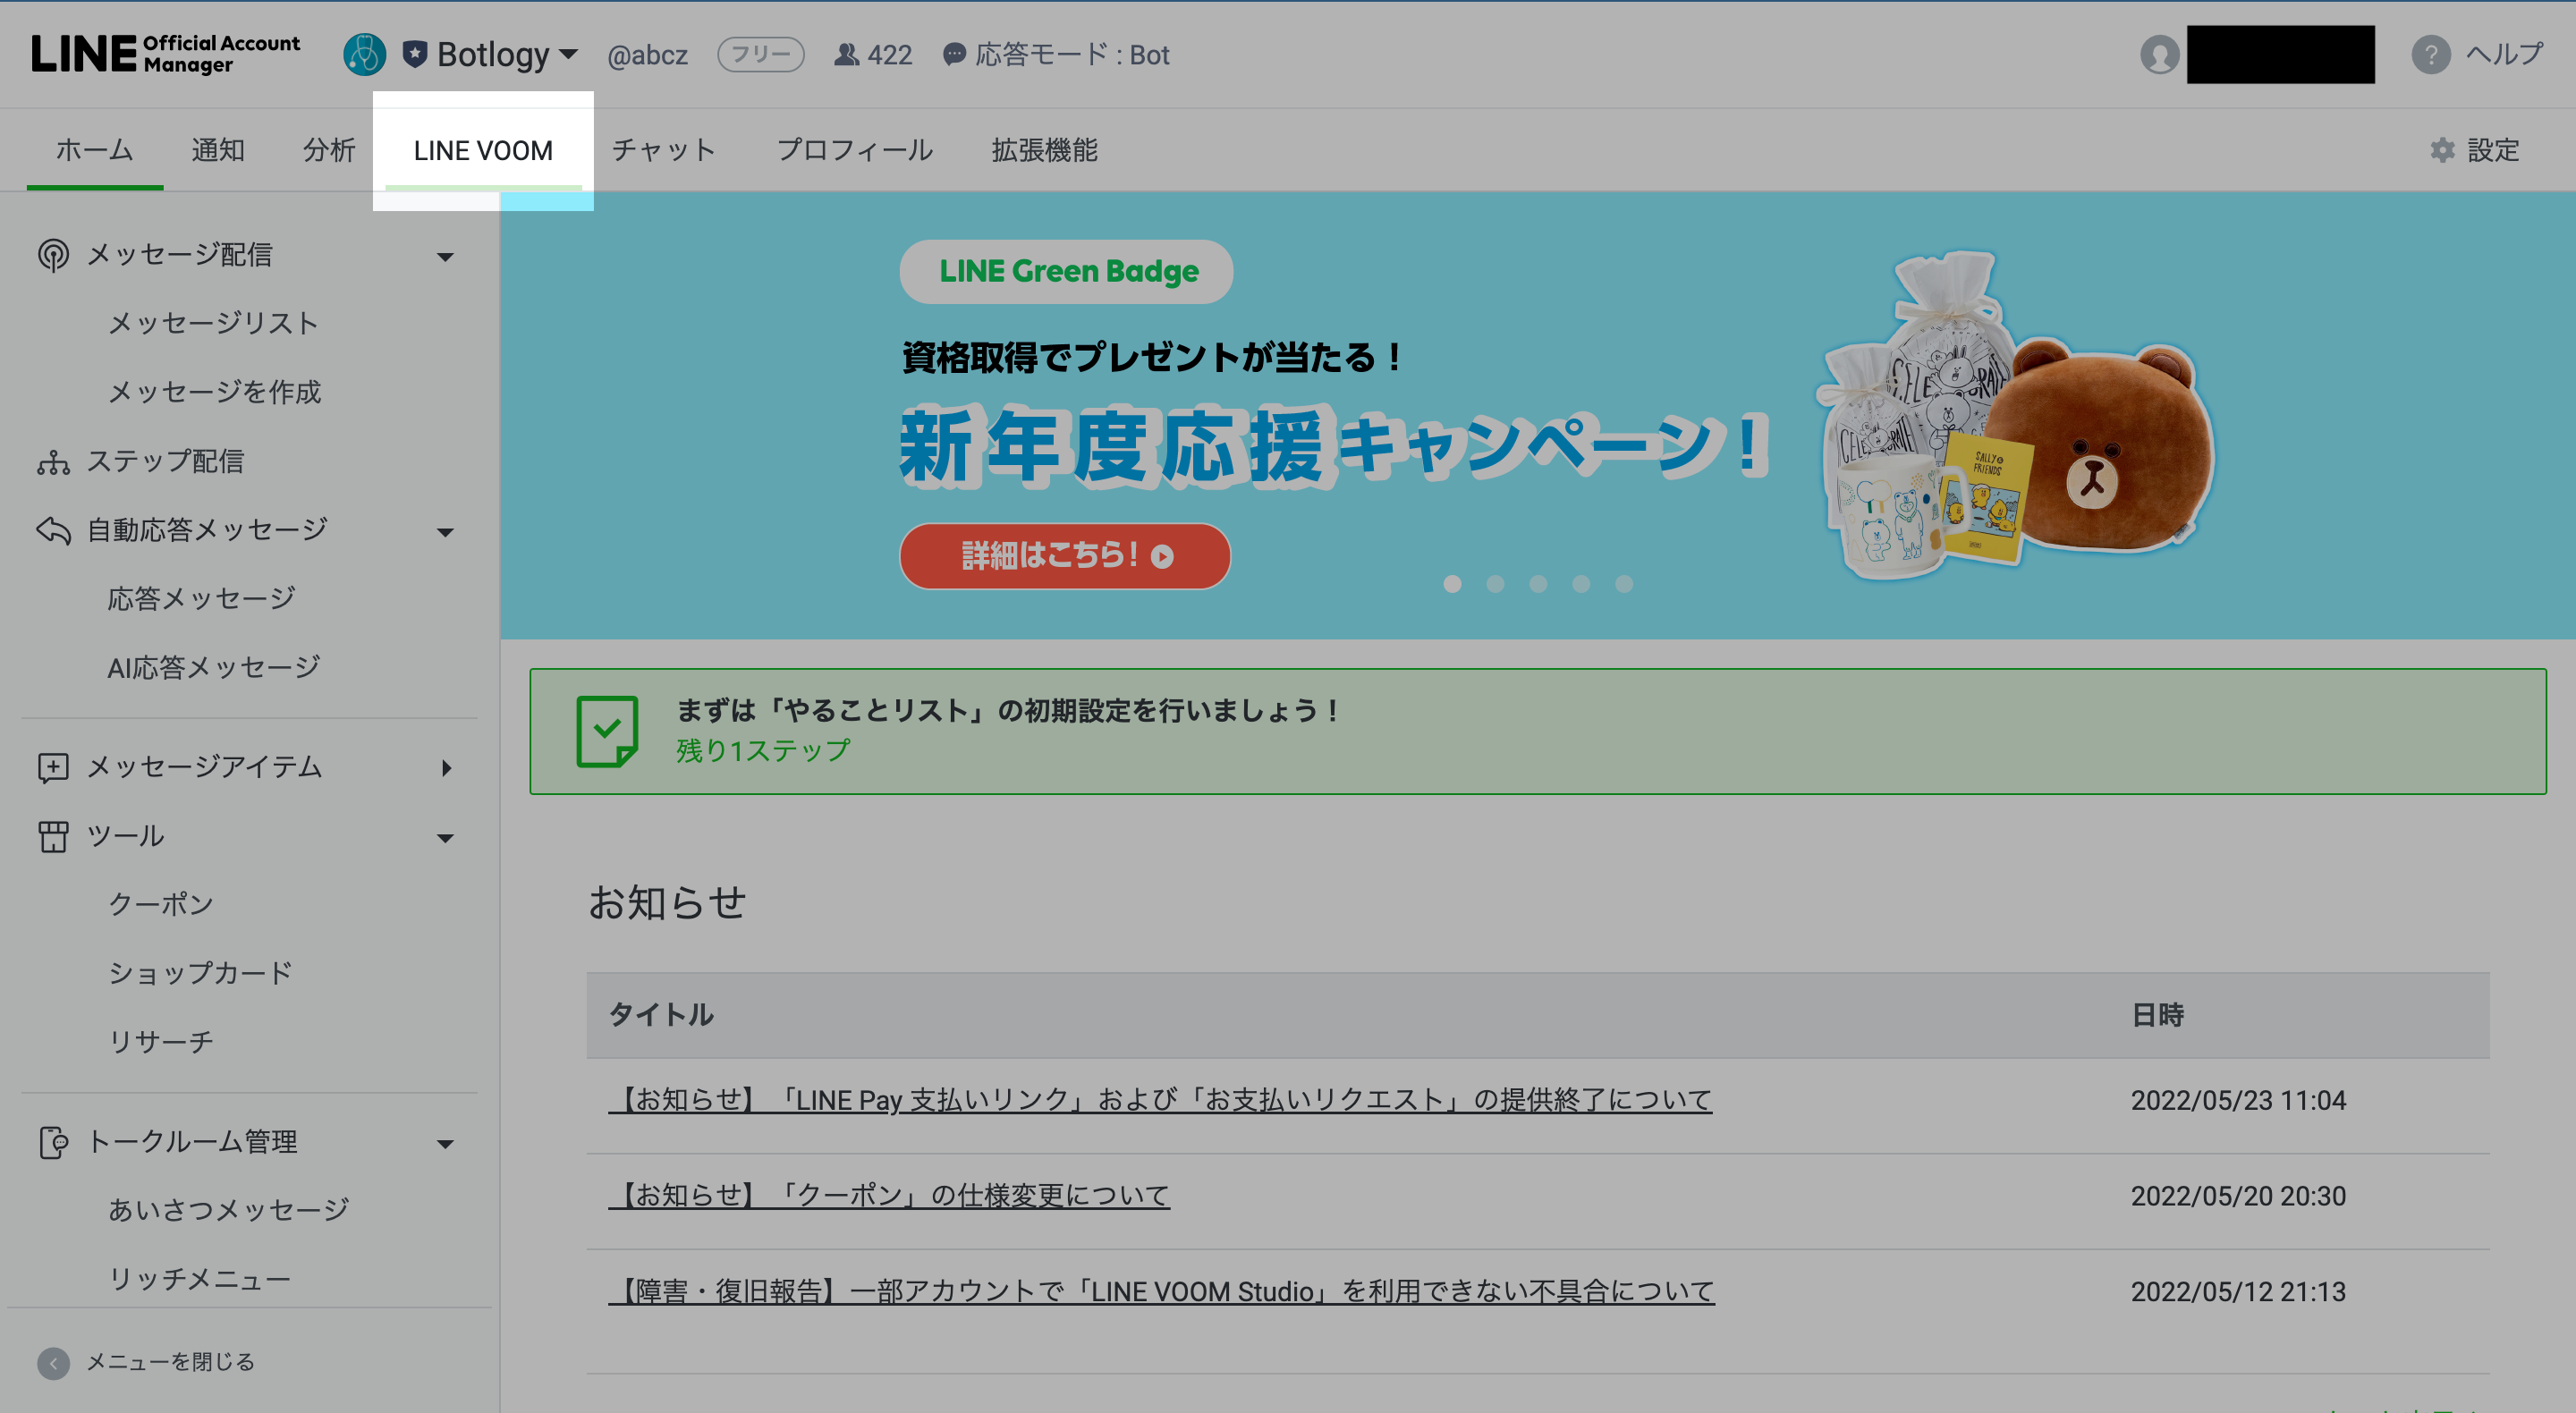Switch to the LINE VOOM tab

483,150
